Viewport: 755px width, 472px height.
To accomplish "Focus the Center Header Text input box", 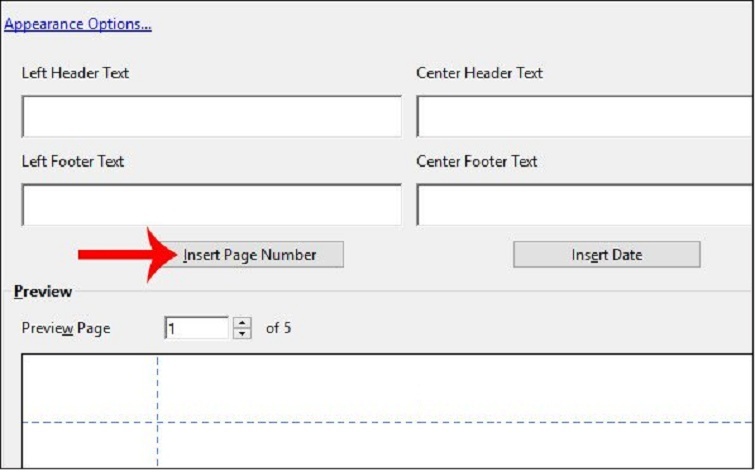I will (x=585, y=116).
